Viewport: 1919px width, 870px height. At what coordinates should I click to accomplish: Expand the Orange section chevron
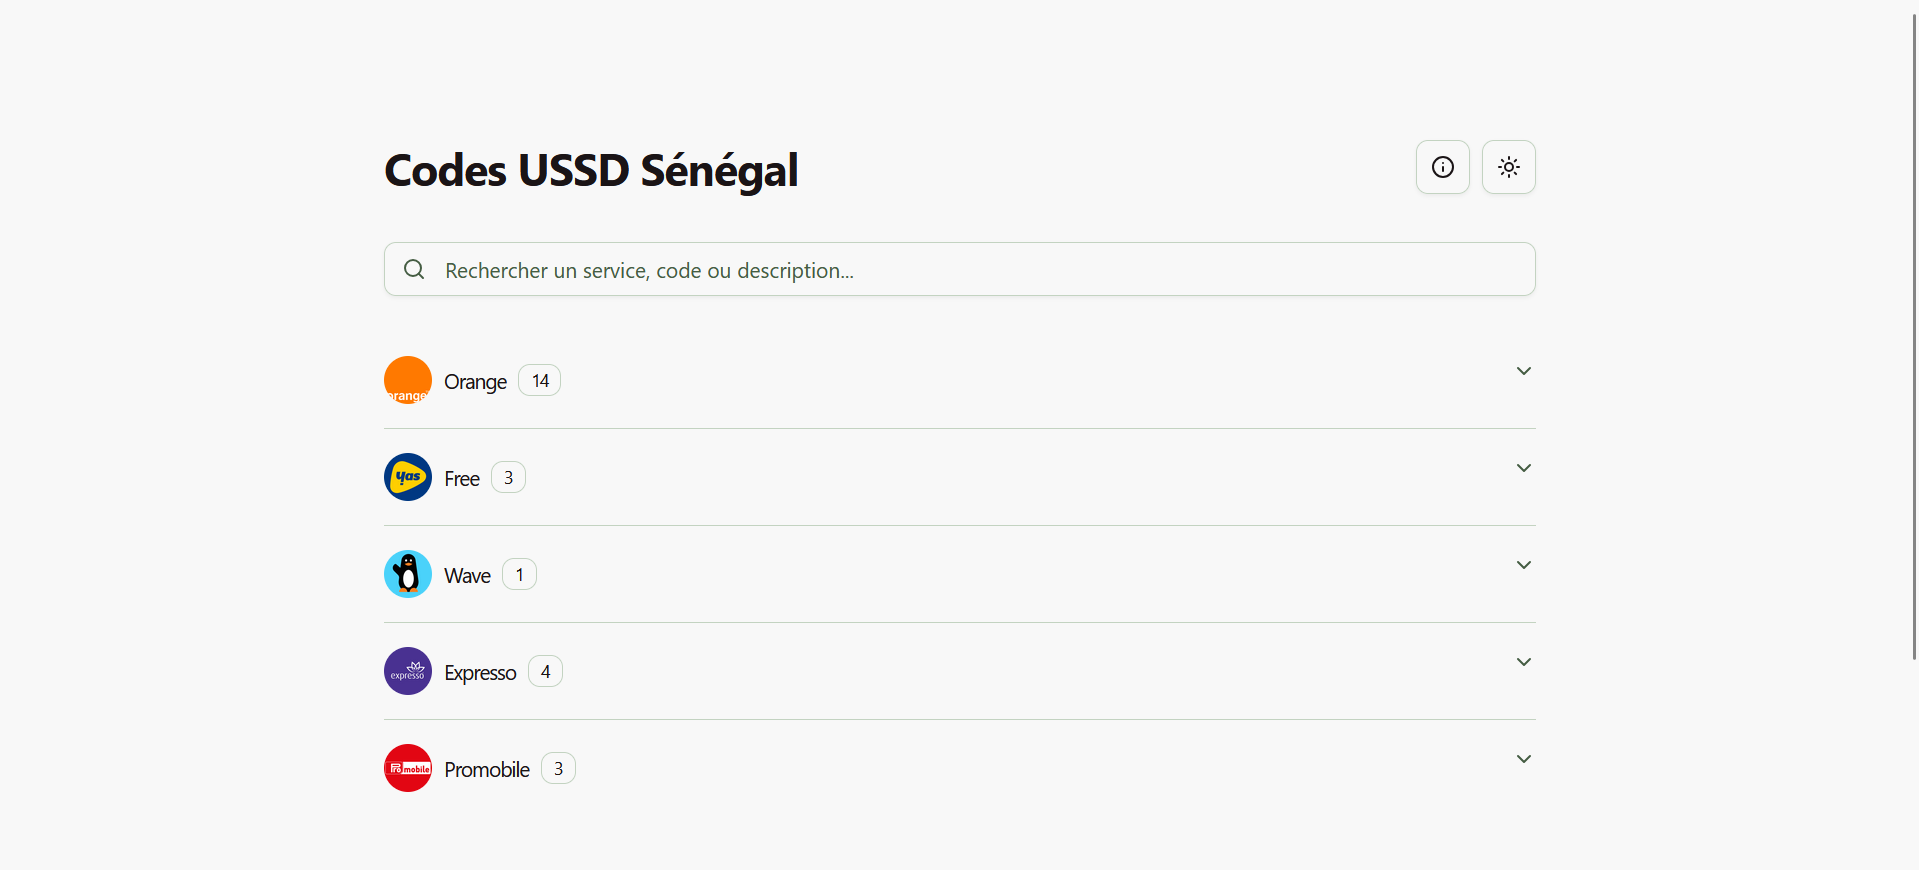[1523, 371]
